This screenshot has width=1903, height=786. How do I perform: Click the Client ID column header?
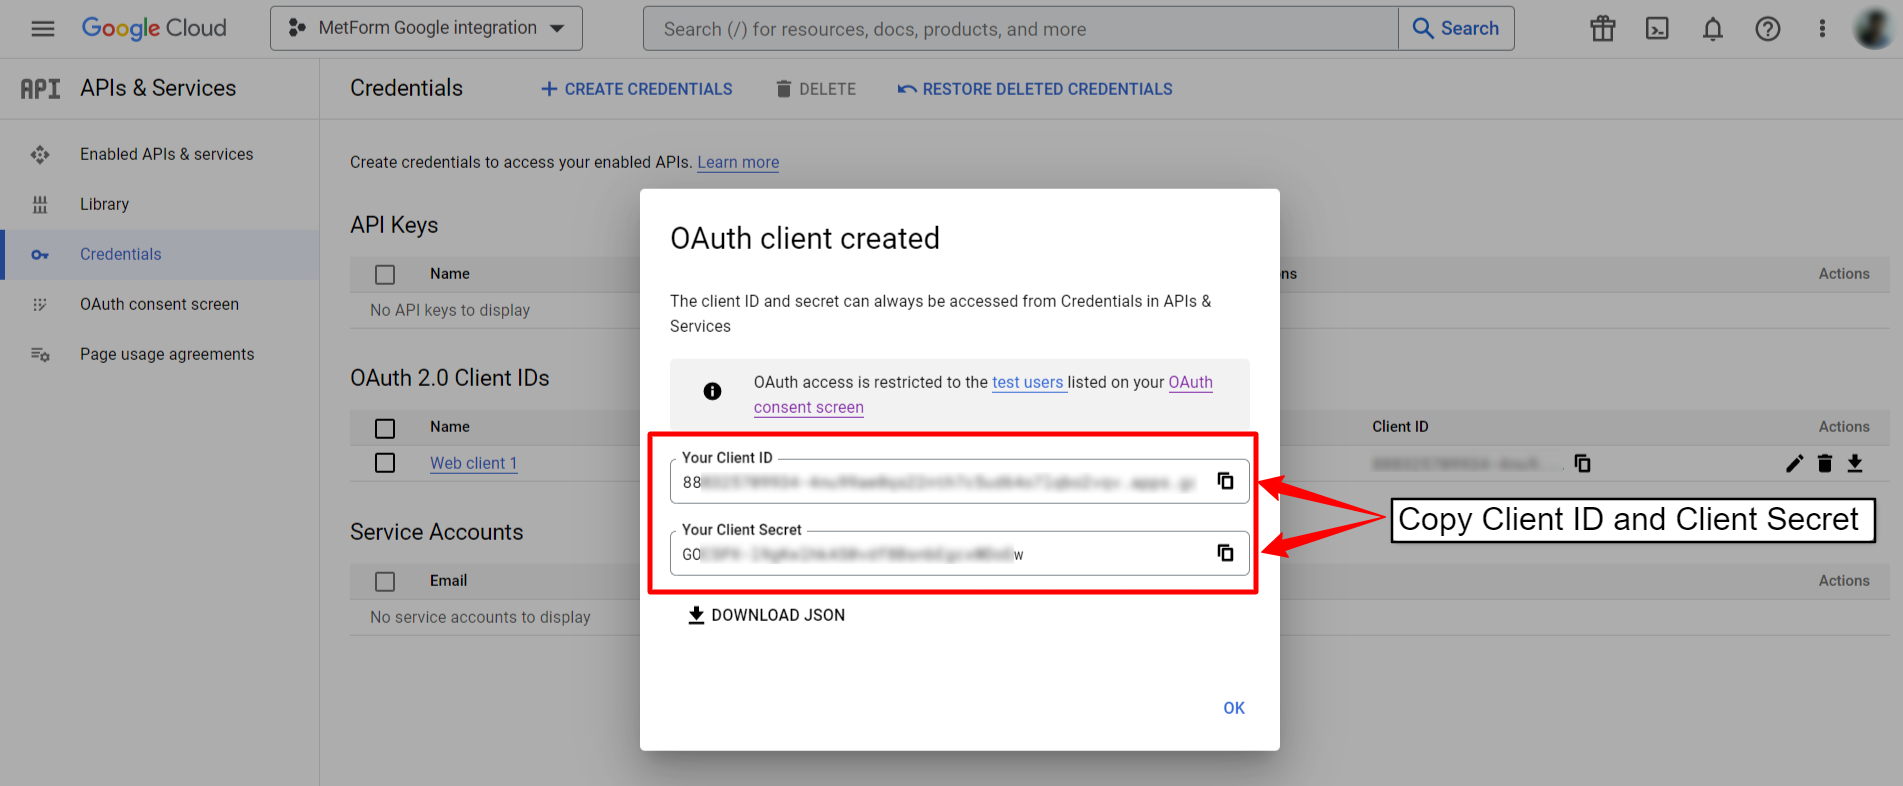1400,427
